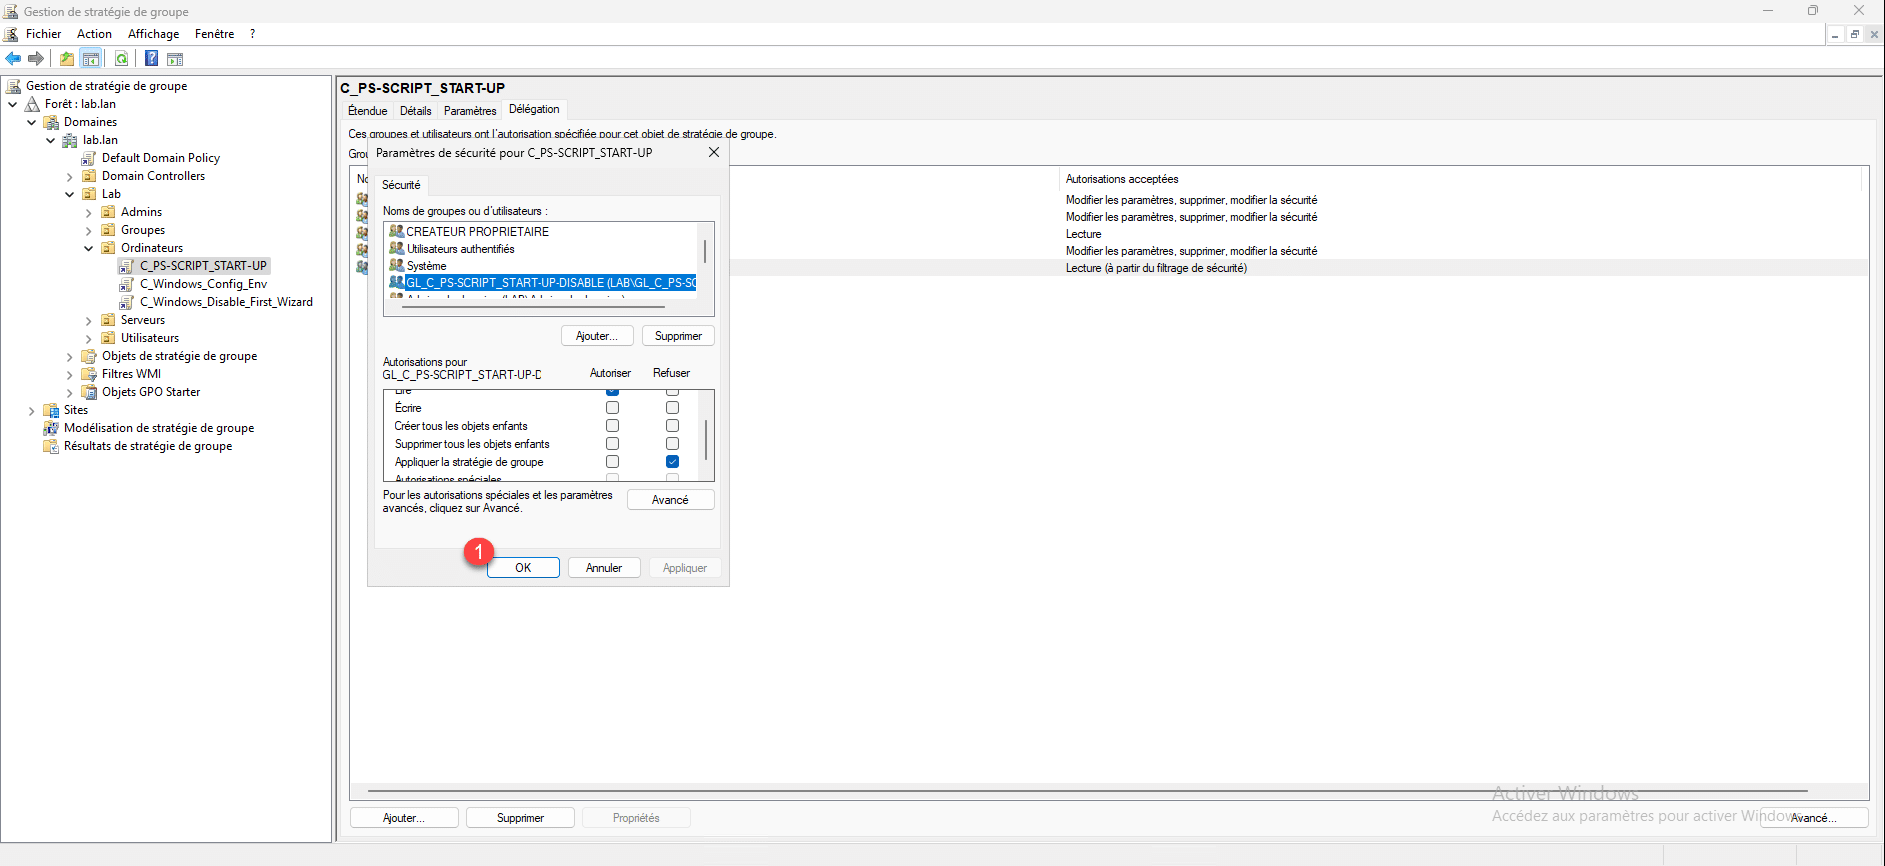Click the Up one level folder icon

pos(67,59)
